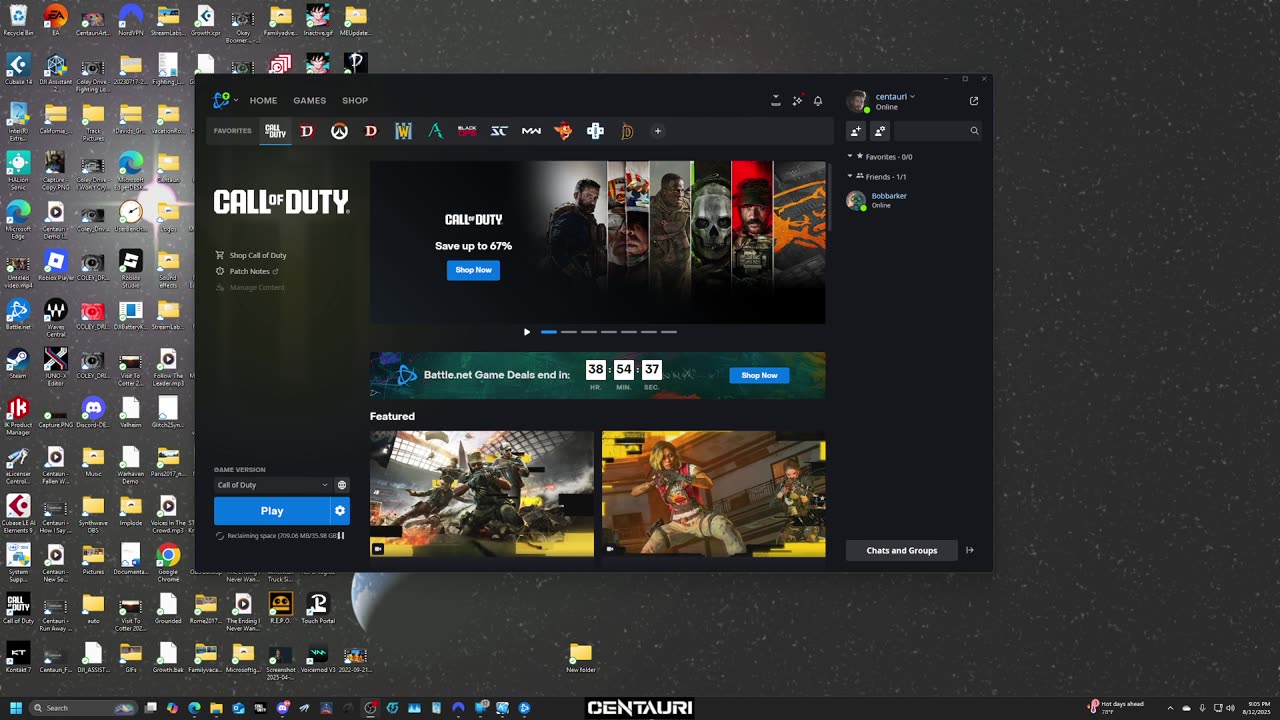This screenshot has height=720, width=1280.
Task: Open Overwatch from favorites bar
Action: (x=339, y=131)
